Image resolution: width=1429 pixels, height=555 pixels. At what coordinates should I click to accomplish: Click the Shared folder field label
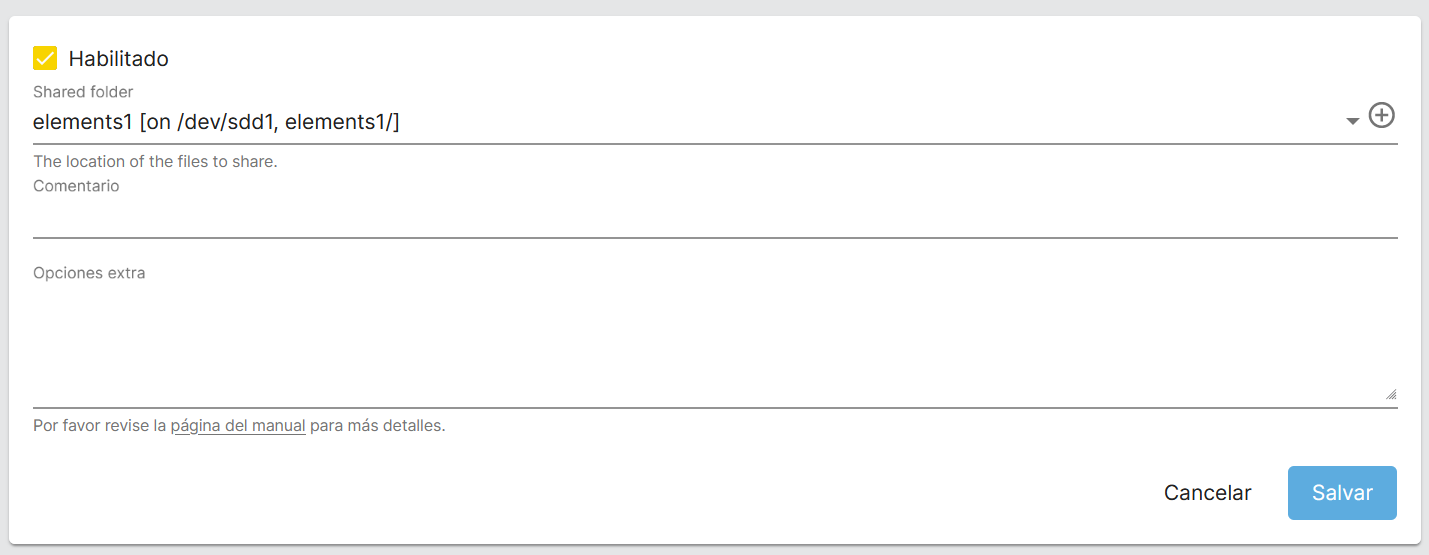click(x=83, y=92)
